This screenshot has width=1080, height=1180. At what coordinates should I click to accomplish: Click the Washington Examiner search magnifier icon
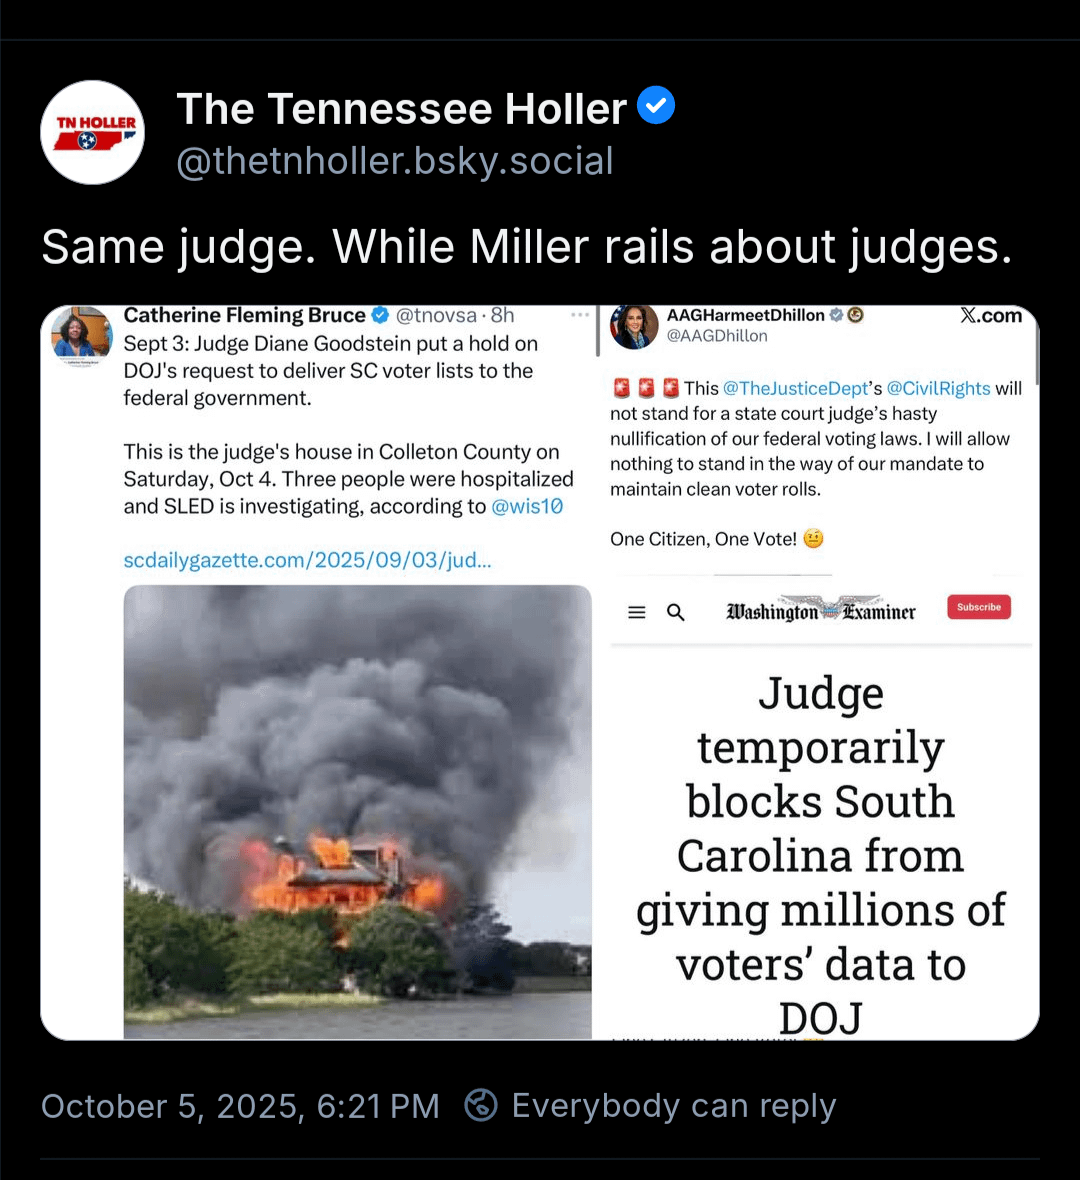click(676, 613)
